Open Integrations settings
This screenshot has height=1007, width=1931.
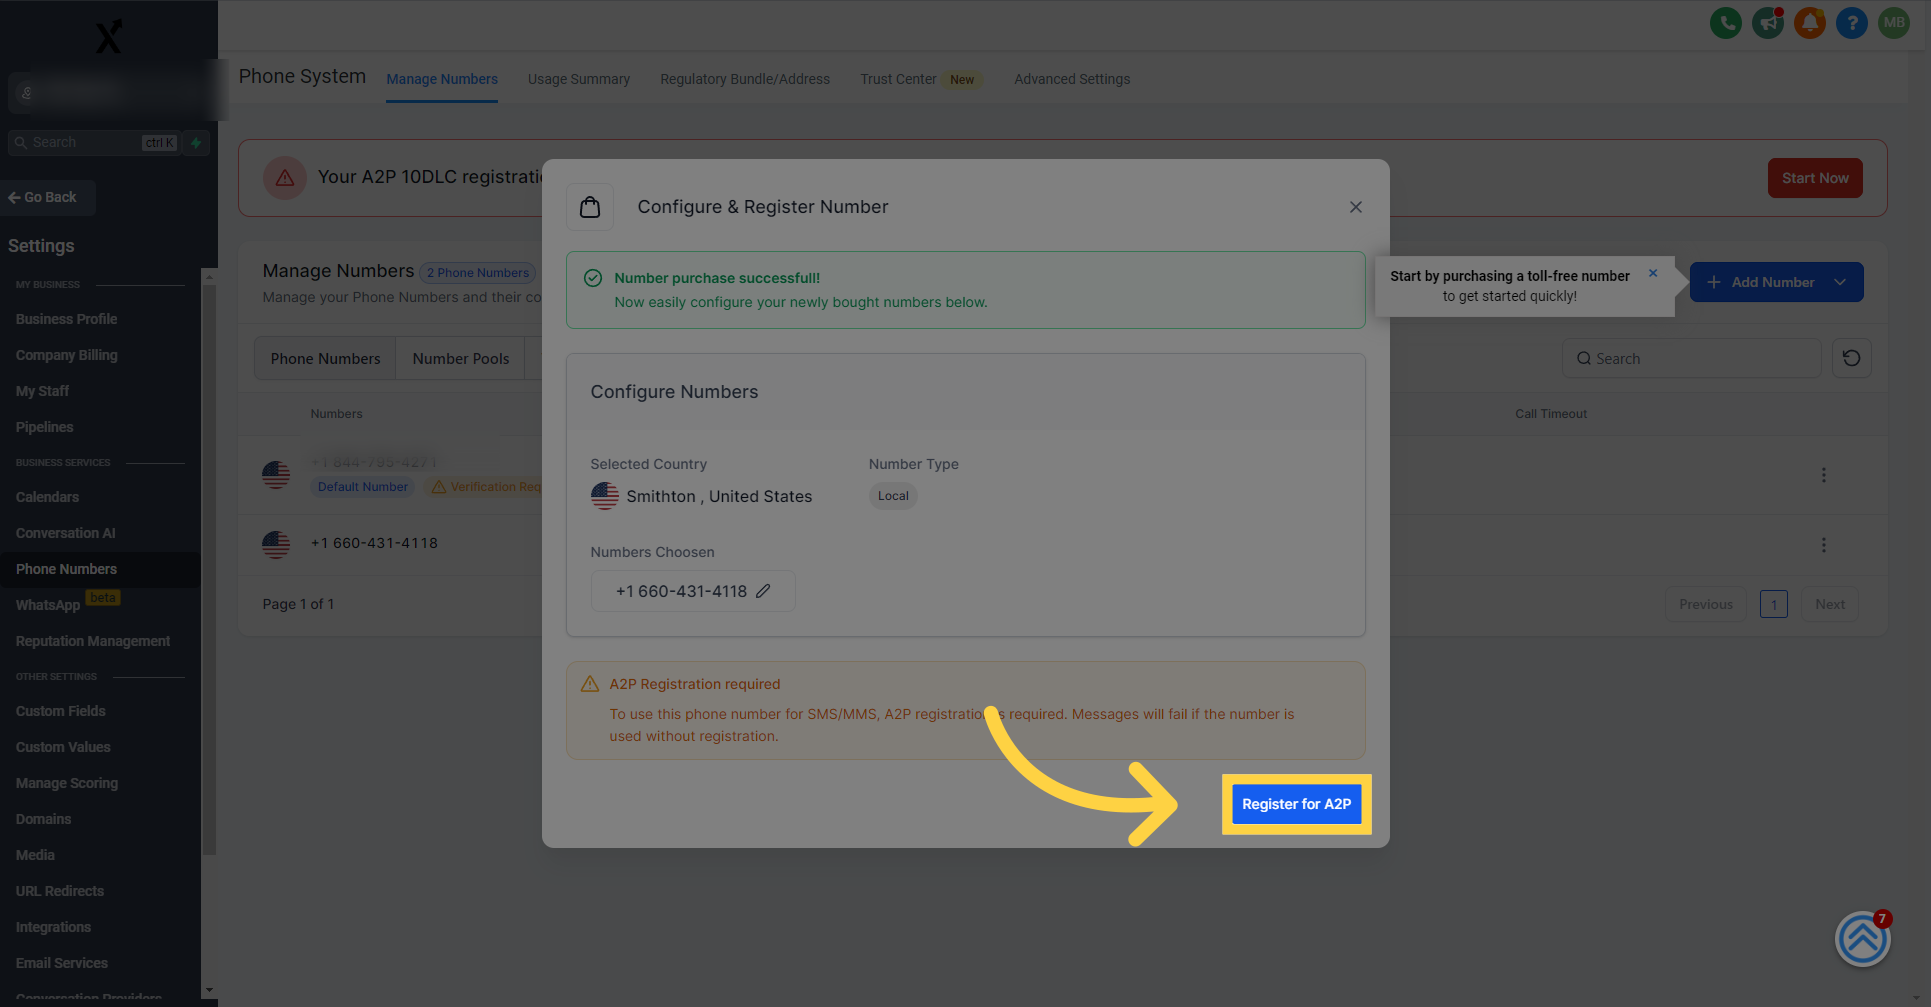[x=54, y=927]
